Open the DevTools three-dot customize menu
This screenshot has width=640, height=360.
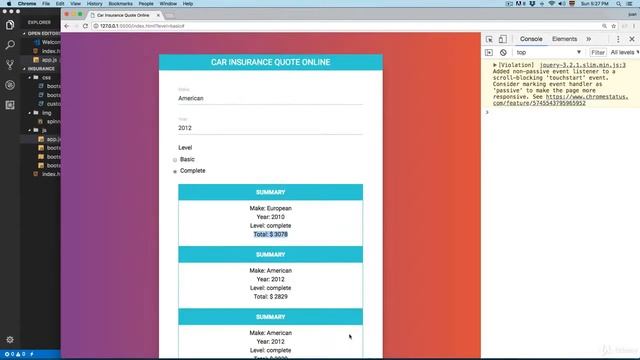(x=618, y=39)
